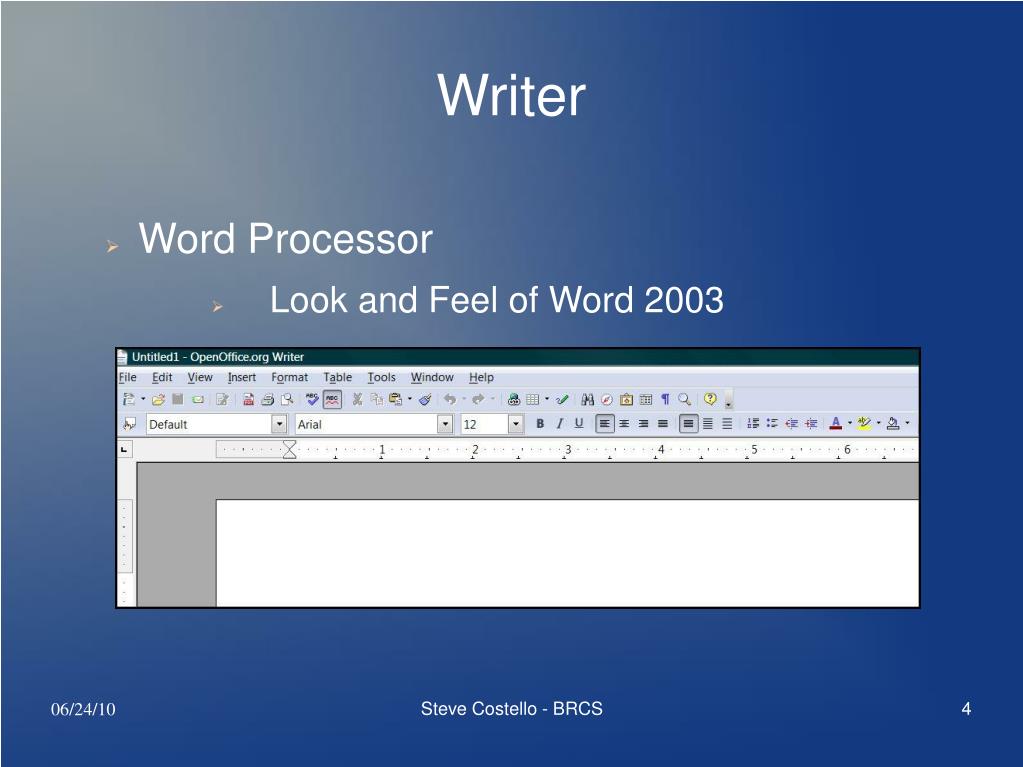Screen dimensions: 1023x767
Task: Insert a Table grid icon
Action: 532,399
